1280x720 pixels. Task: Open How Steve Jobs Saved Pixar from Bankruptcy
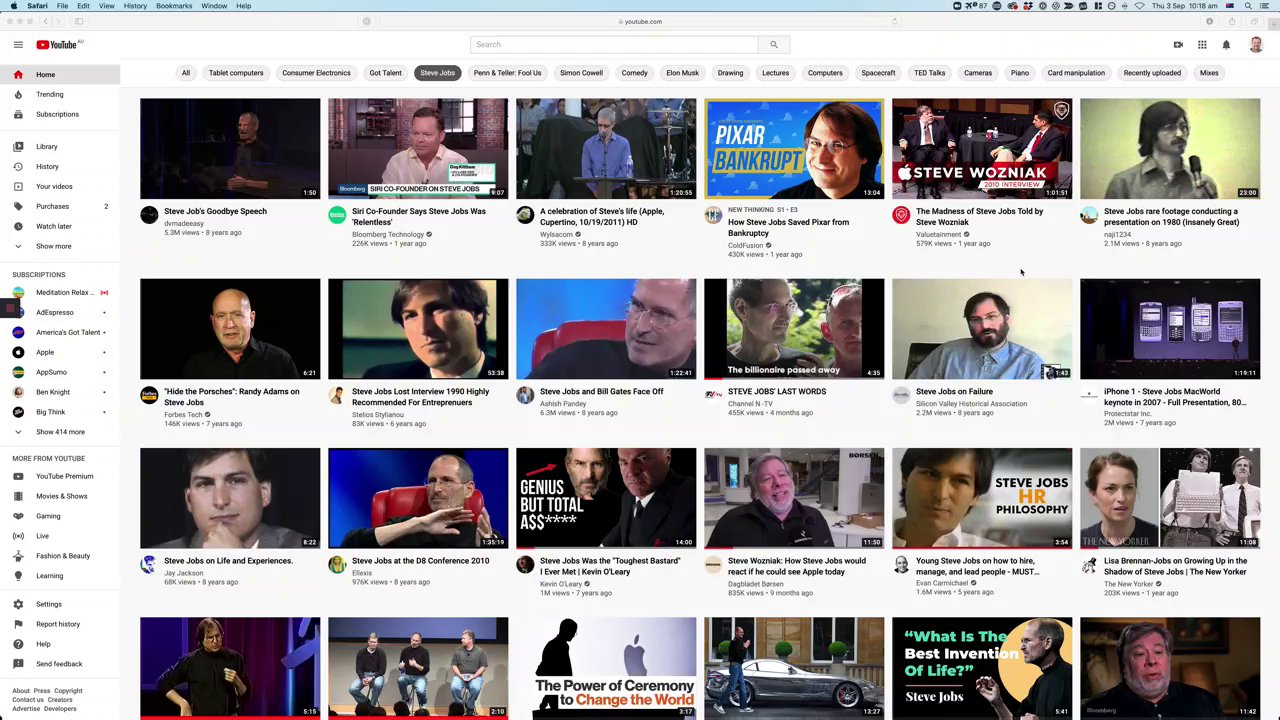point(788,227)
